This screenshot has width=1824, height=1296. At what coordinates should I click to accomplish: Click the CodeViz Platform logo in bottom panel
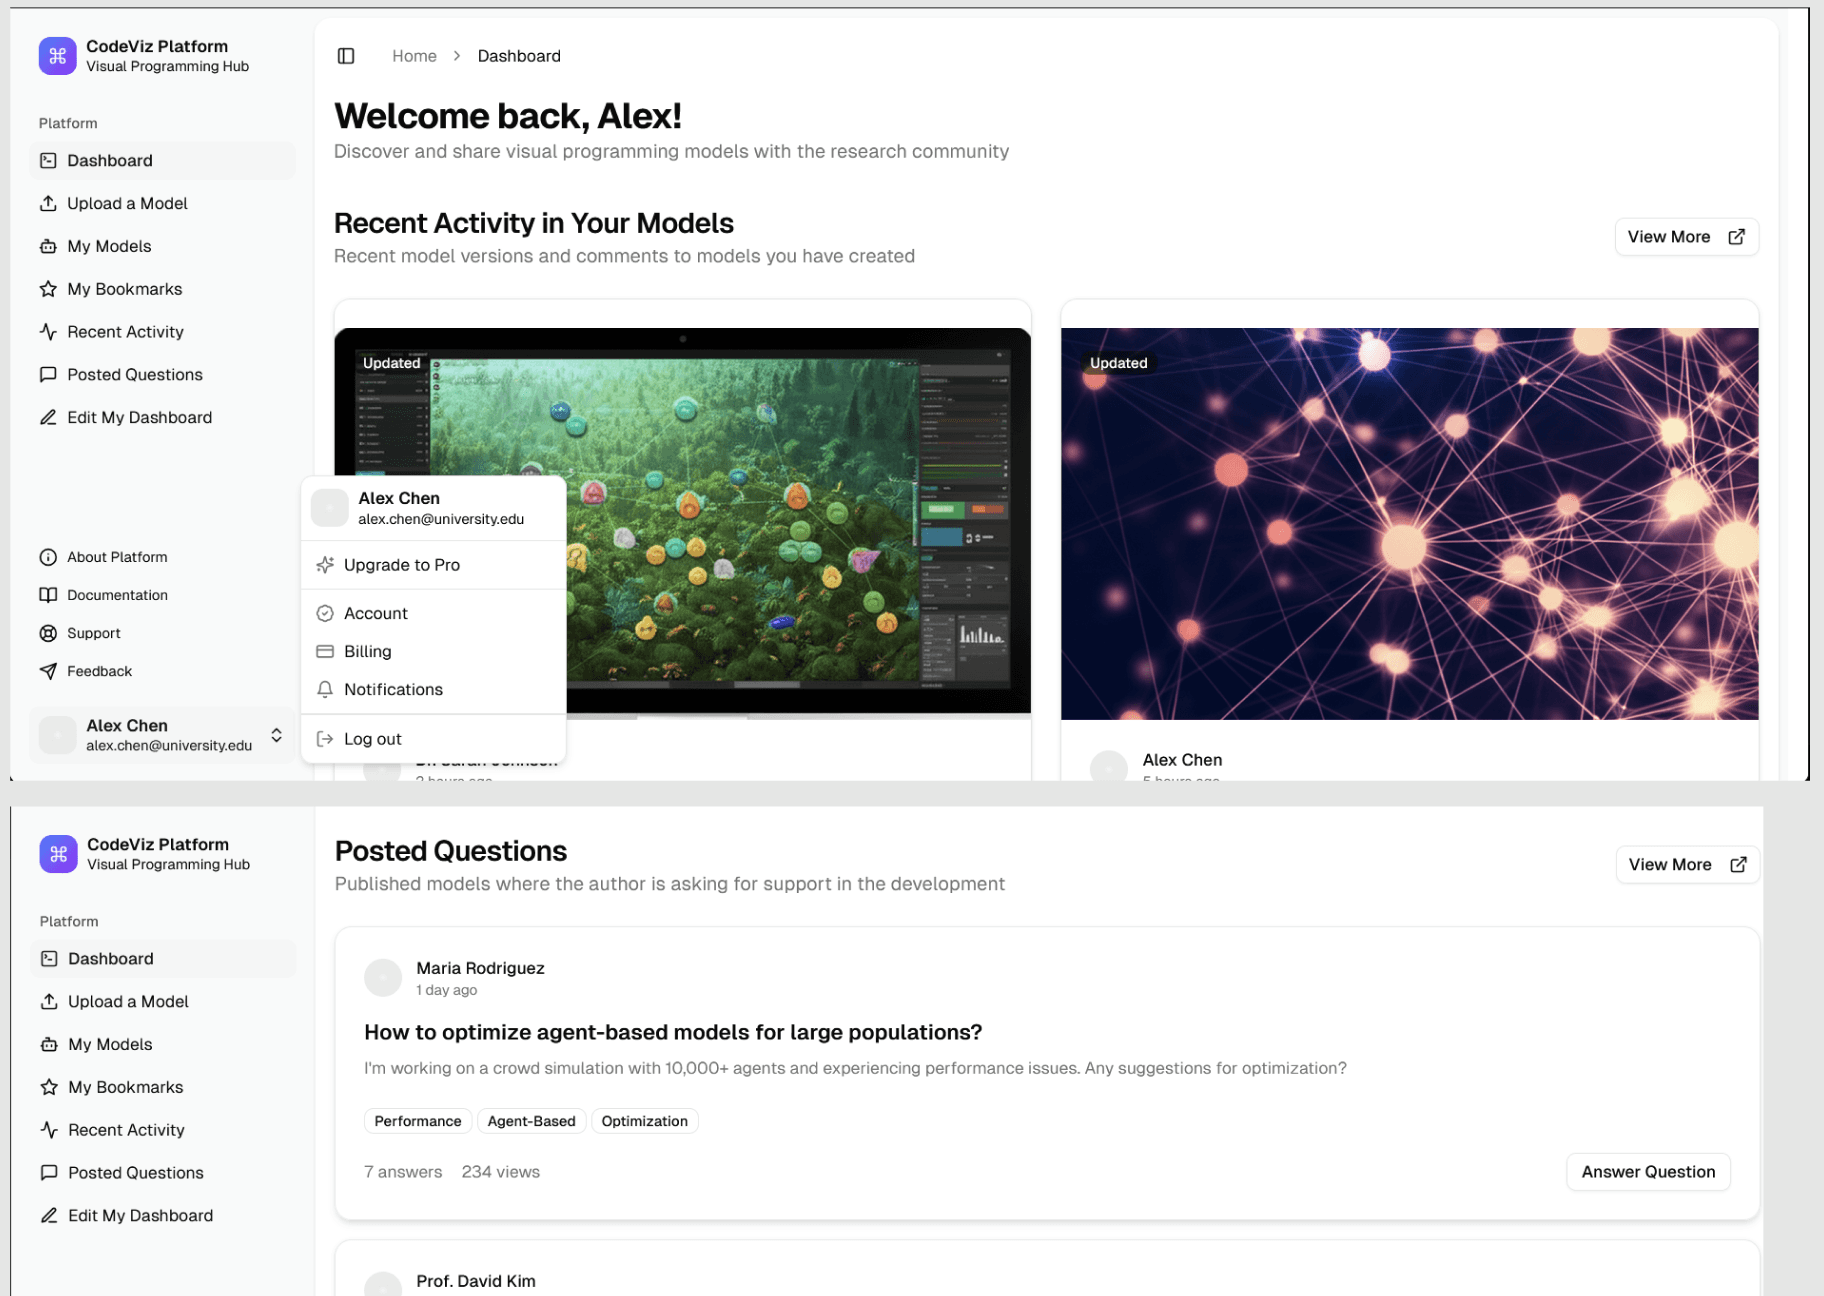(x=58, y=854)
